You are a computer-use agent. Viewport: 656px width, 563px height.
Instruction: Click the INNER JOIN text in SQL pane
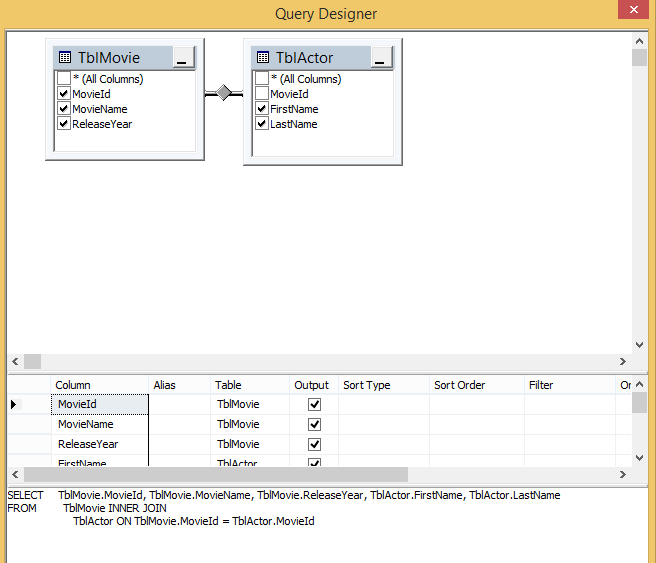point(137,508)
